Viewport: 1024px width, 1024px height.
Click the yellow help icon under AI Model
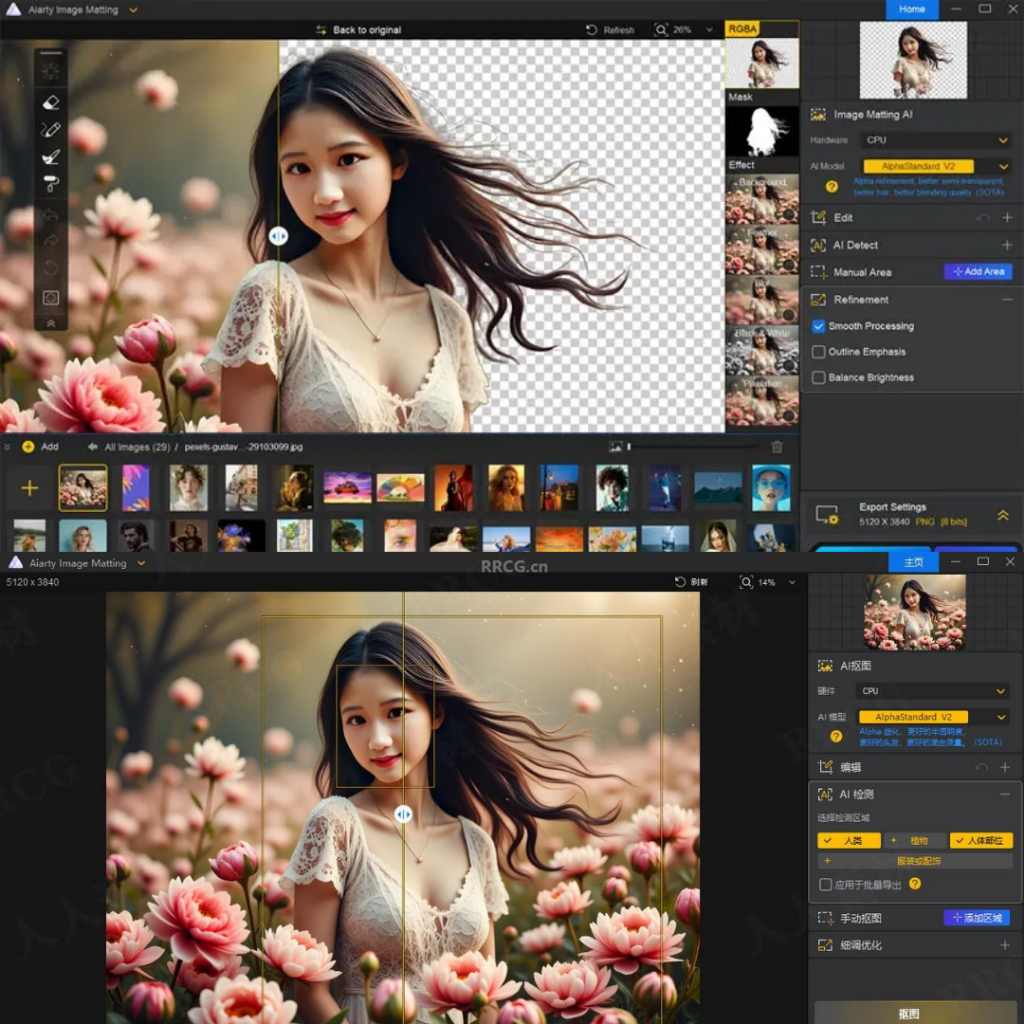point(831,186)
